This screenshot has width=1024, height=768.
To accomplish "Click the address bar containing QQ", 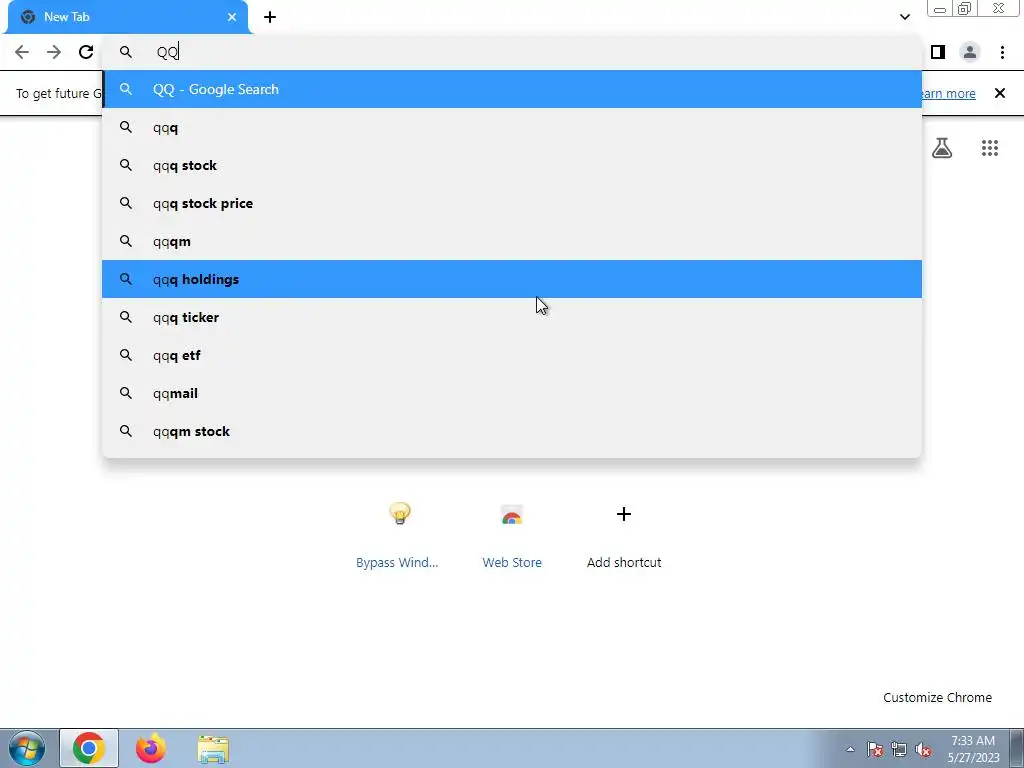I will coord(511,52).
